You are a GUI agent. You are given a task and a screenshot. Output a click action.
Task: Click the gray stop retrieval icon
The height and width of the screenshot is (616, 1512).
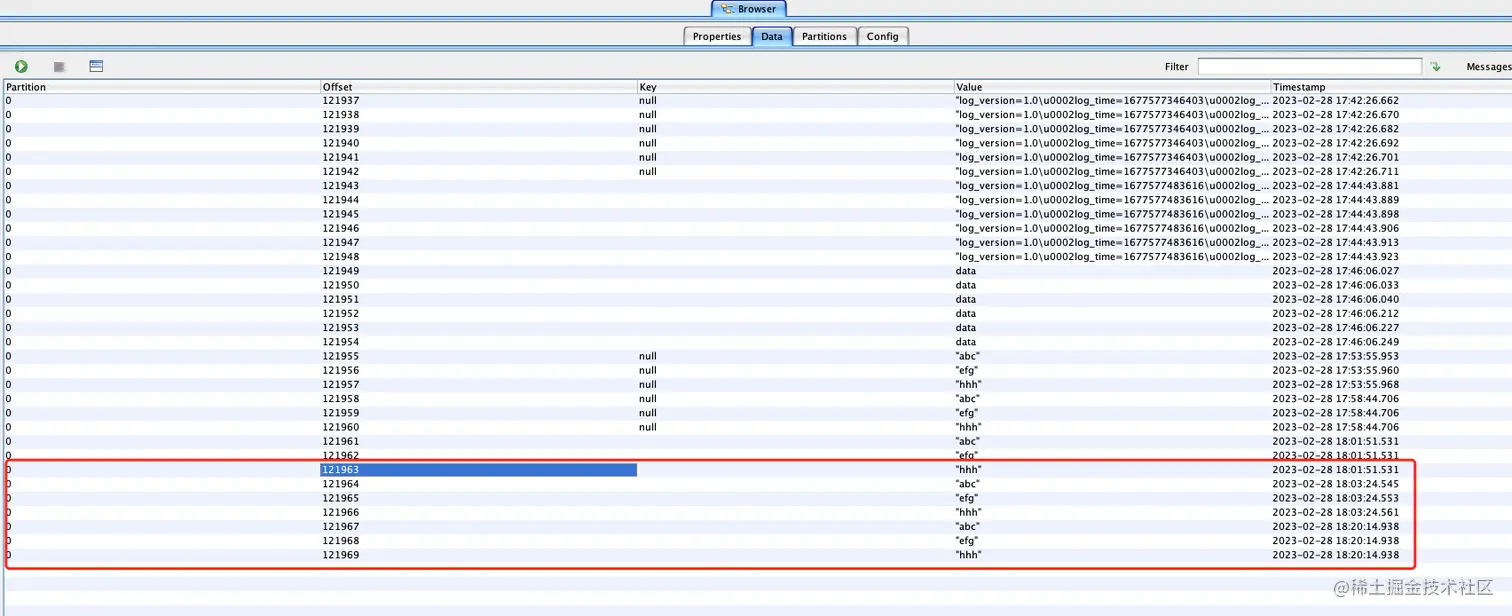59,66
